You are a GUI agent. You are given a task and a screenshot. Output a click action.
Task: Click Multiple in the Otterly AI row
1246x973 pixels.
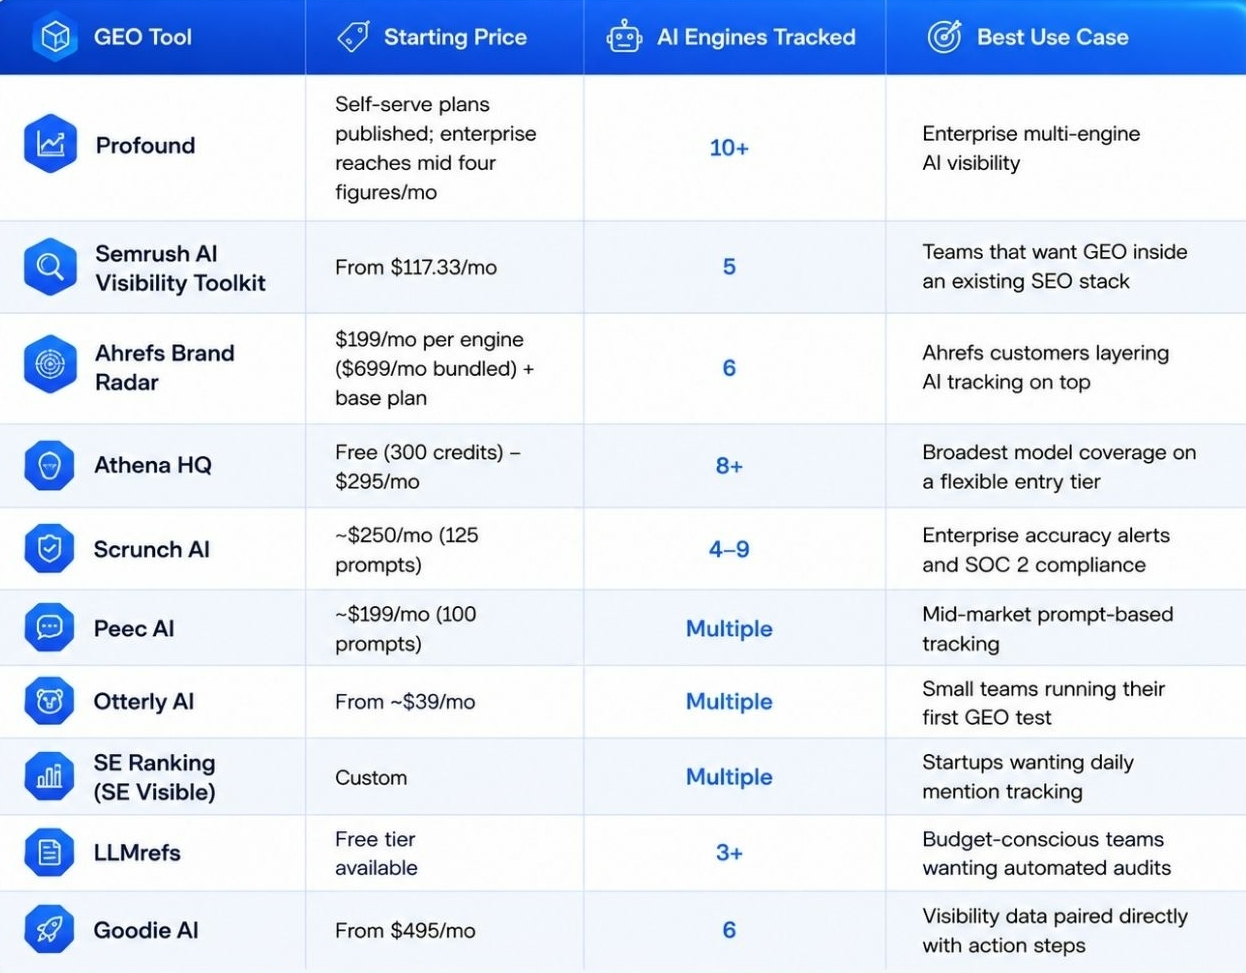(x=729, y=701)
